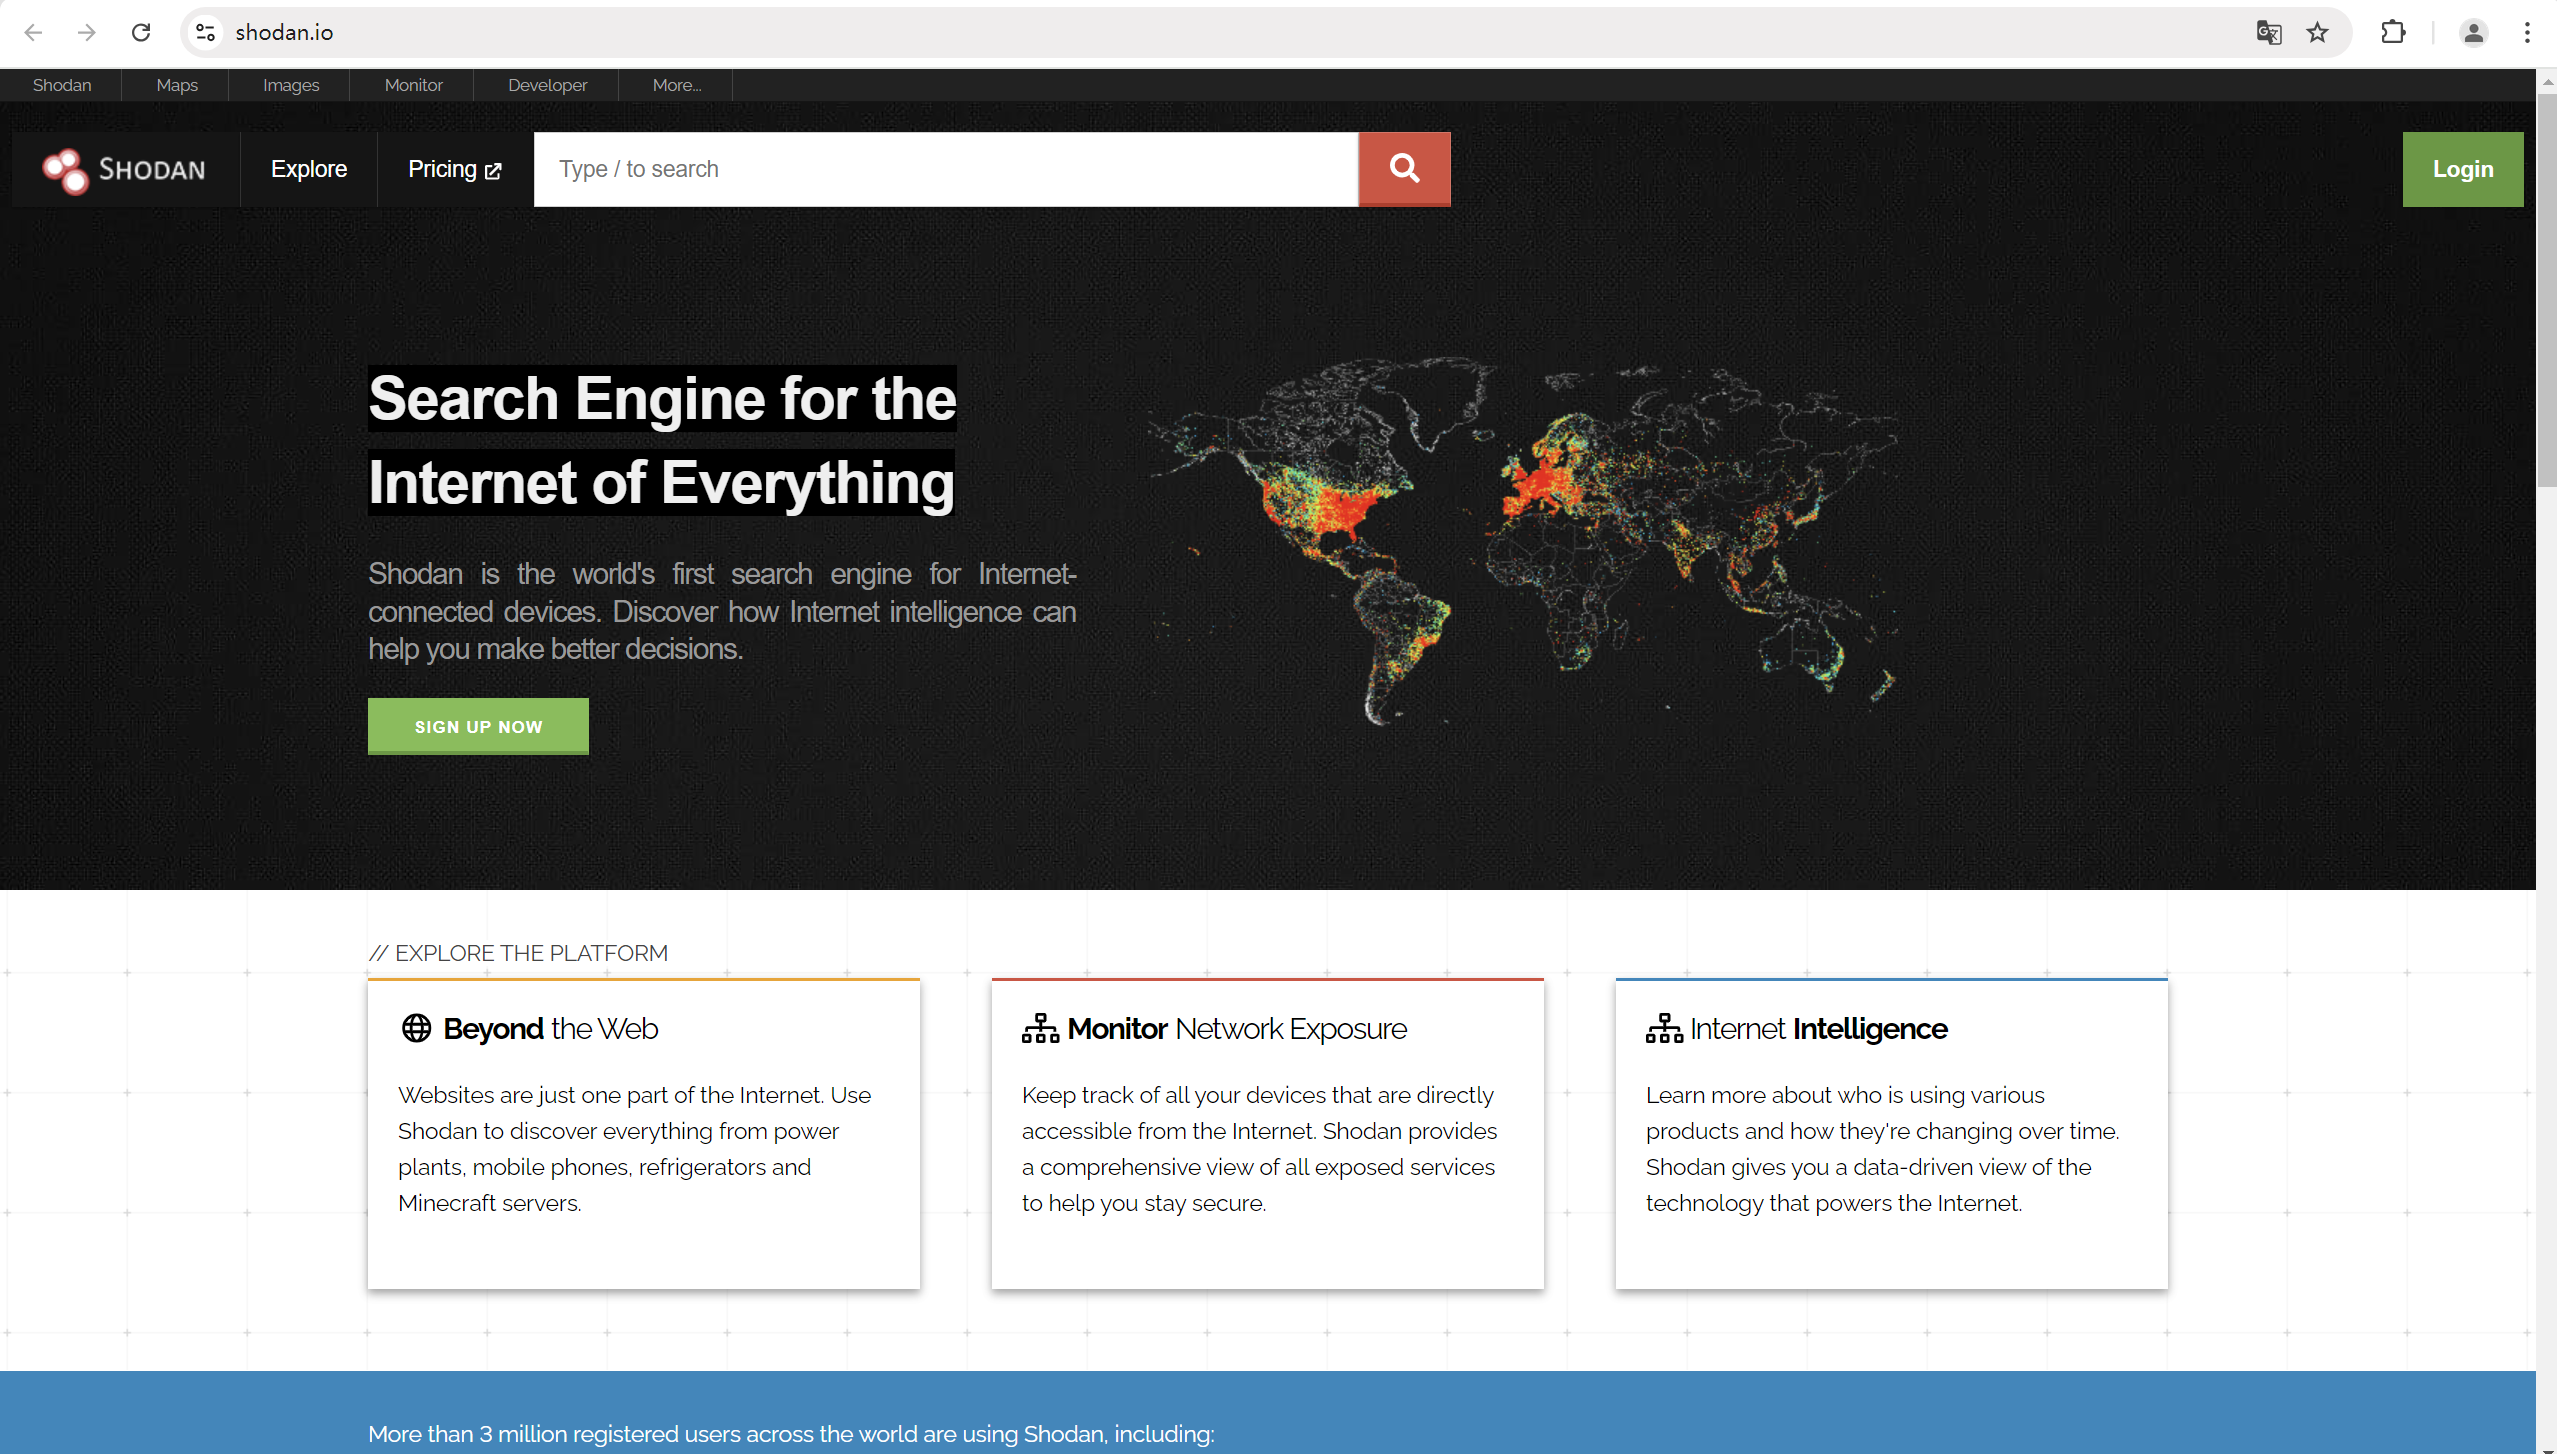Open the Chrome profile avatar icon

coord(2473,33)
